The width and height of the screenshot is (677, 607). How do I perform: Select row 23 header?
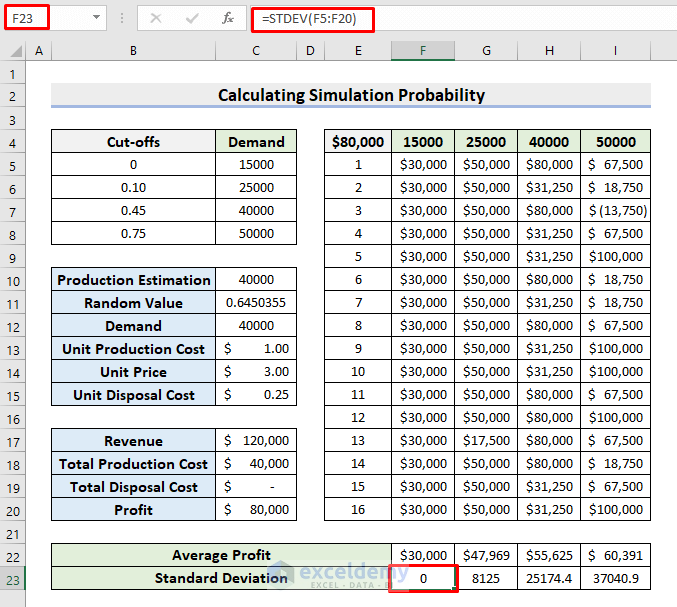[13, 578]
